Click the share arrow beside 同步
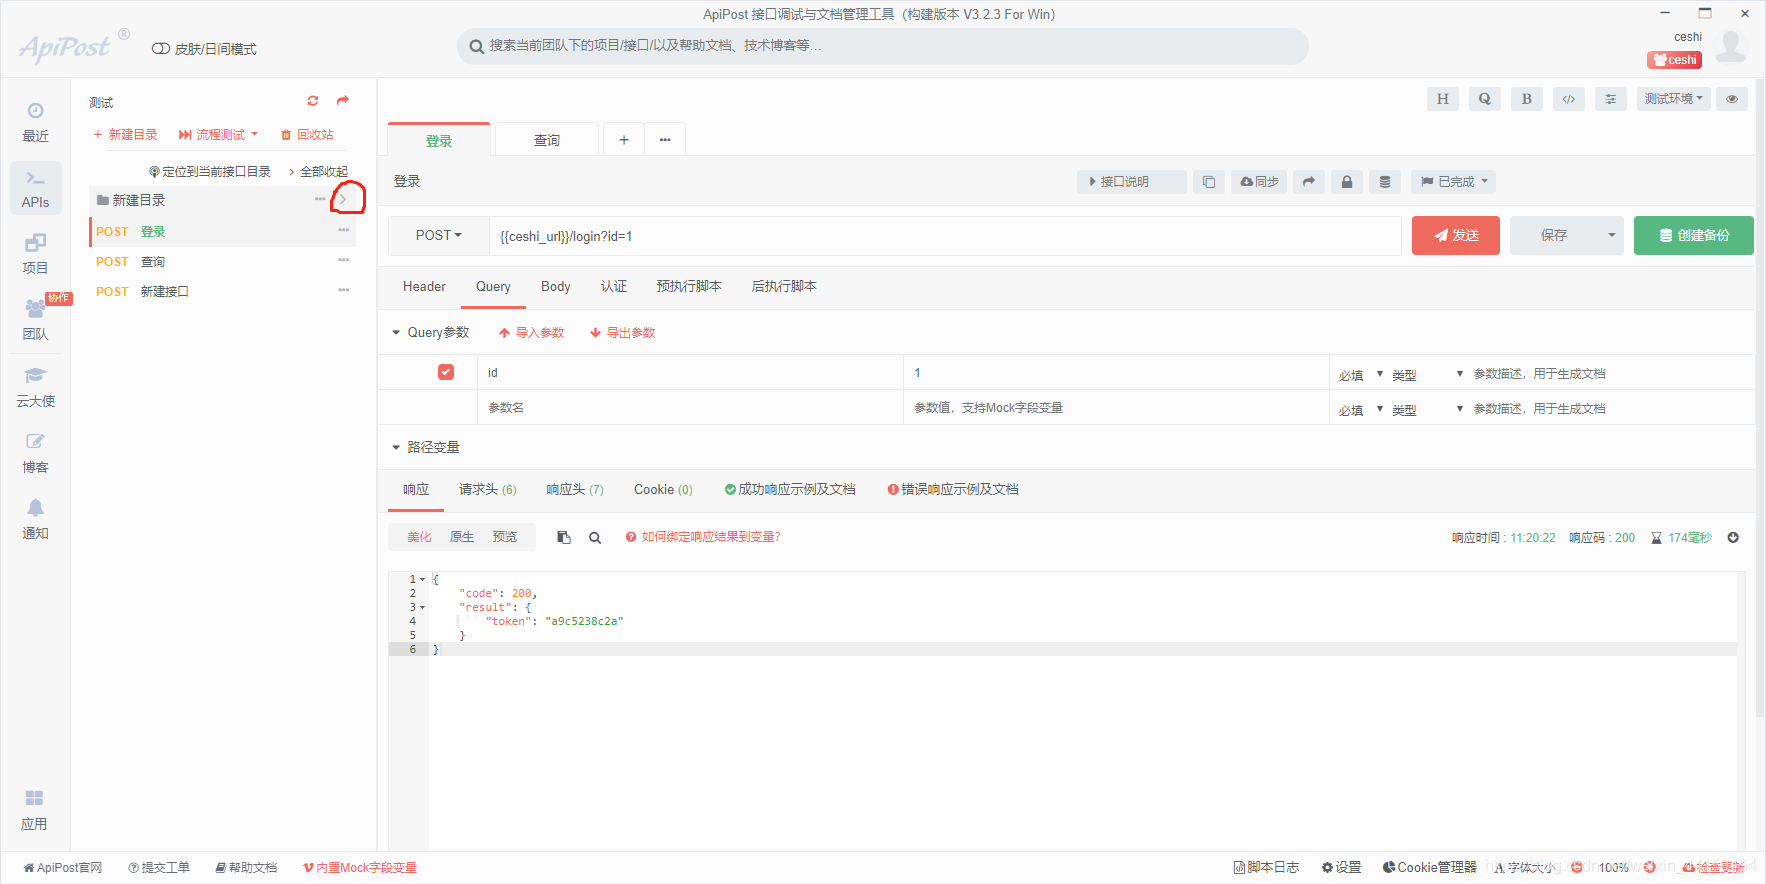The width and height of the screenshot is (1766, 884). pos(1308,182)
